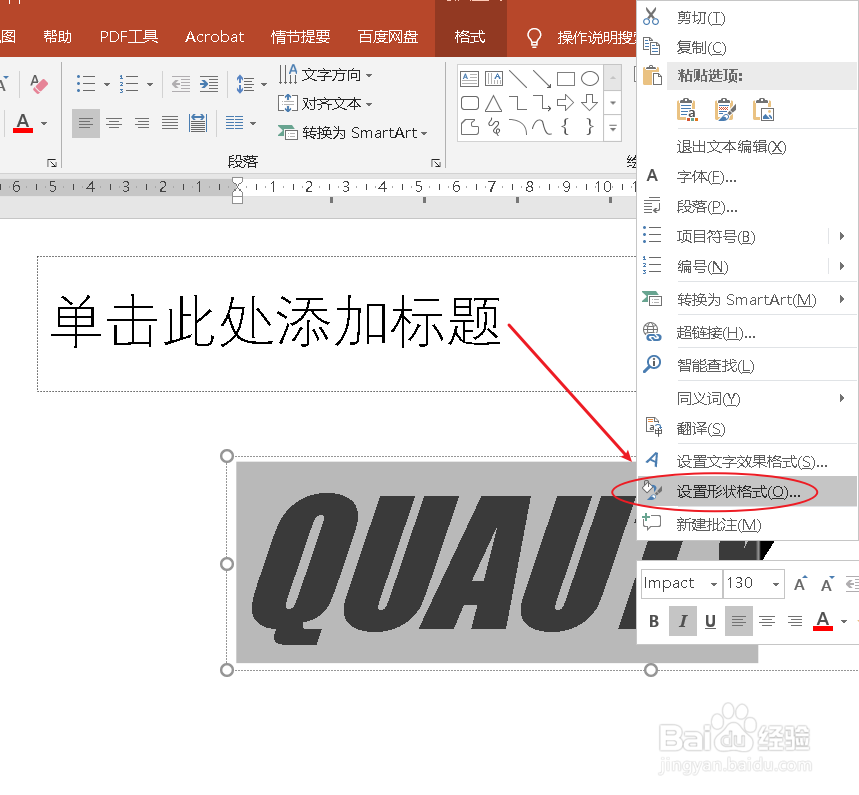The width and height of the screenshot is (859, 795).
Task: Toggle bold formatting in the mini toolbar
Action: pos(653,620)
